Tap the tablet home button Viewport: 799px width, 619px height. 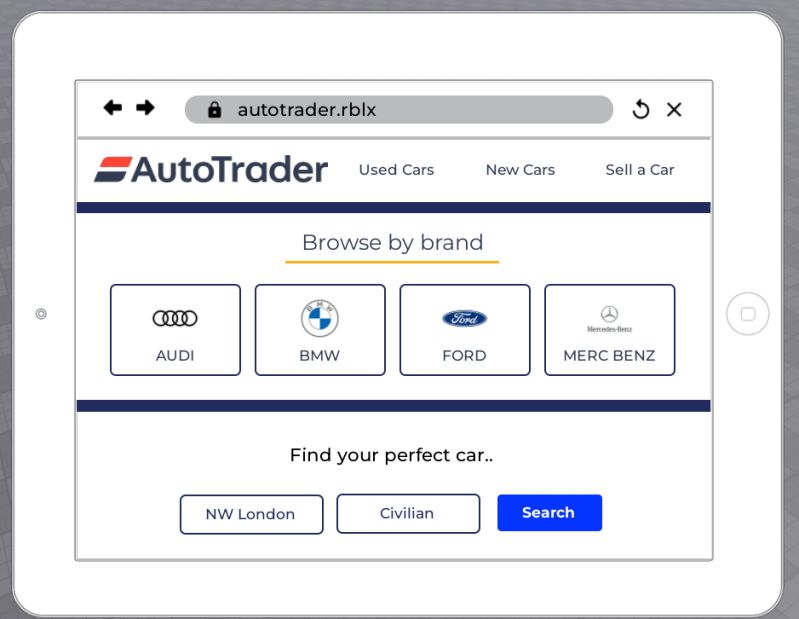(x=748, y=314)
